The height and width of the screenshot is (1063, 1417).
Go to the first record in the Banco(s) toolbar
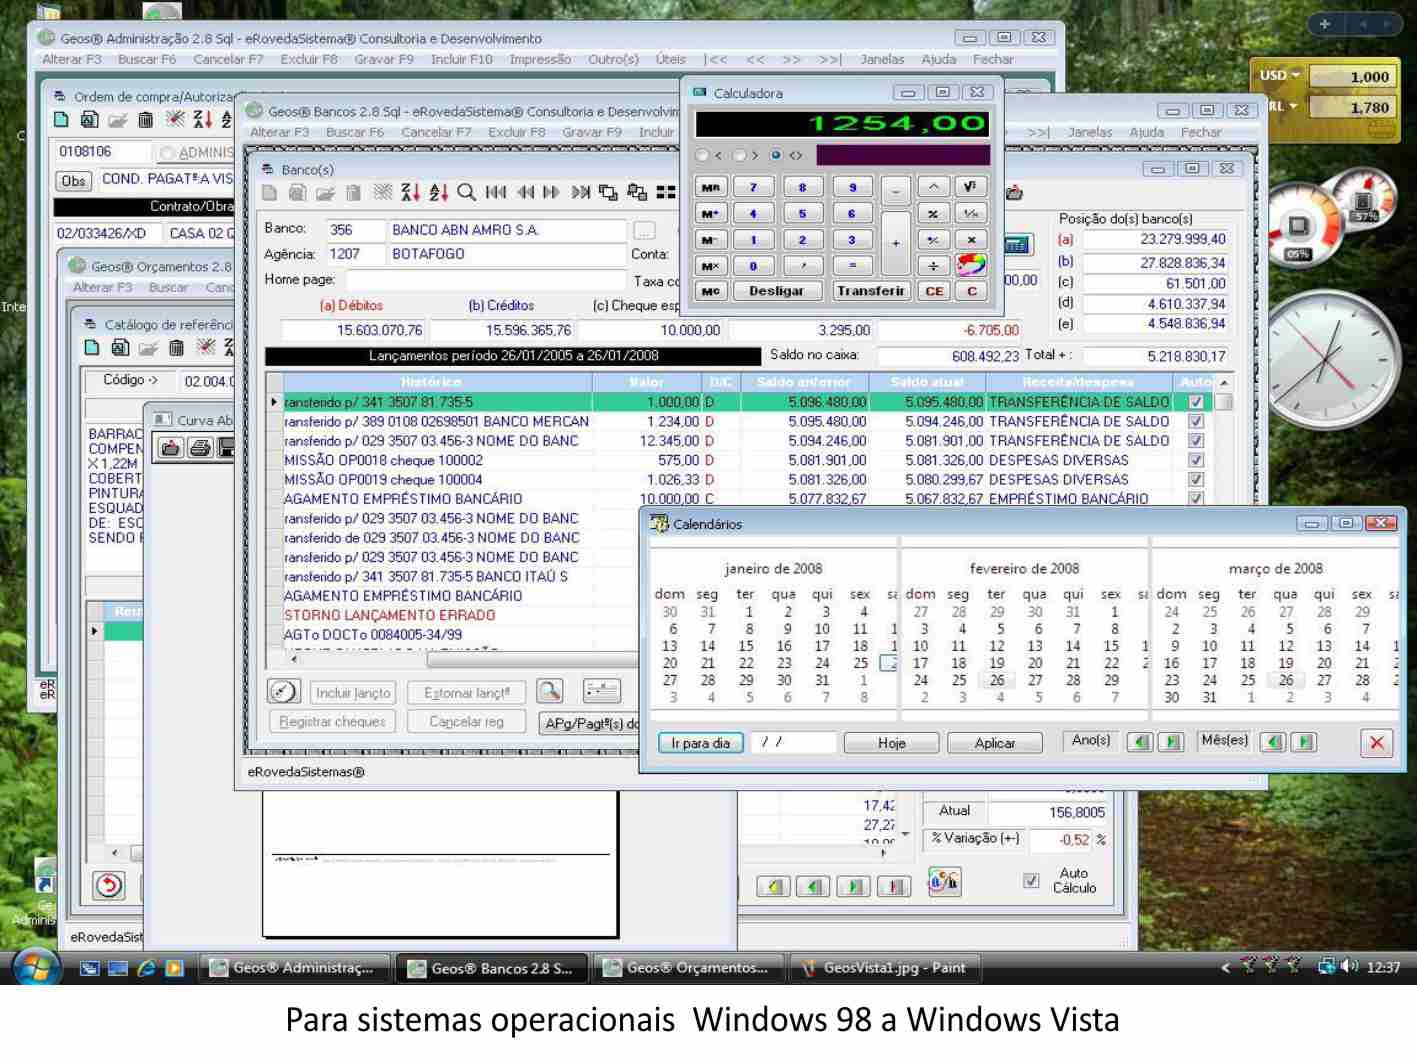coord(495,192)
